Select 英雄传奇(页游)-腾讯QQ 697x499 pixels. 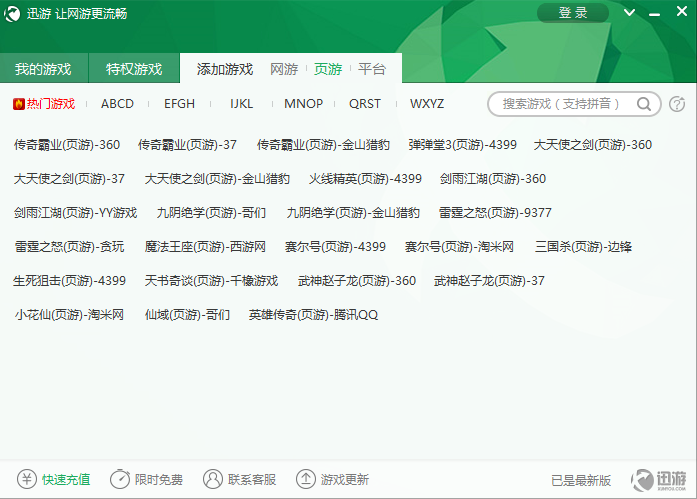(x=313, y=315)
